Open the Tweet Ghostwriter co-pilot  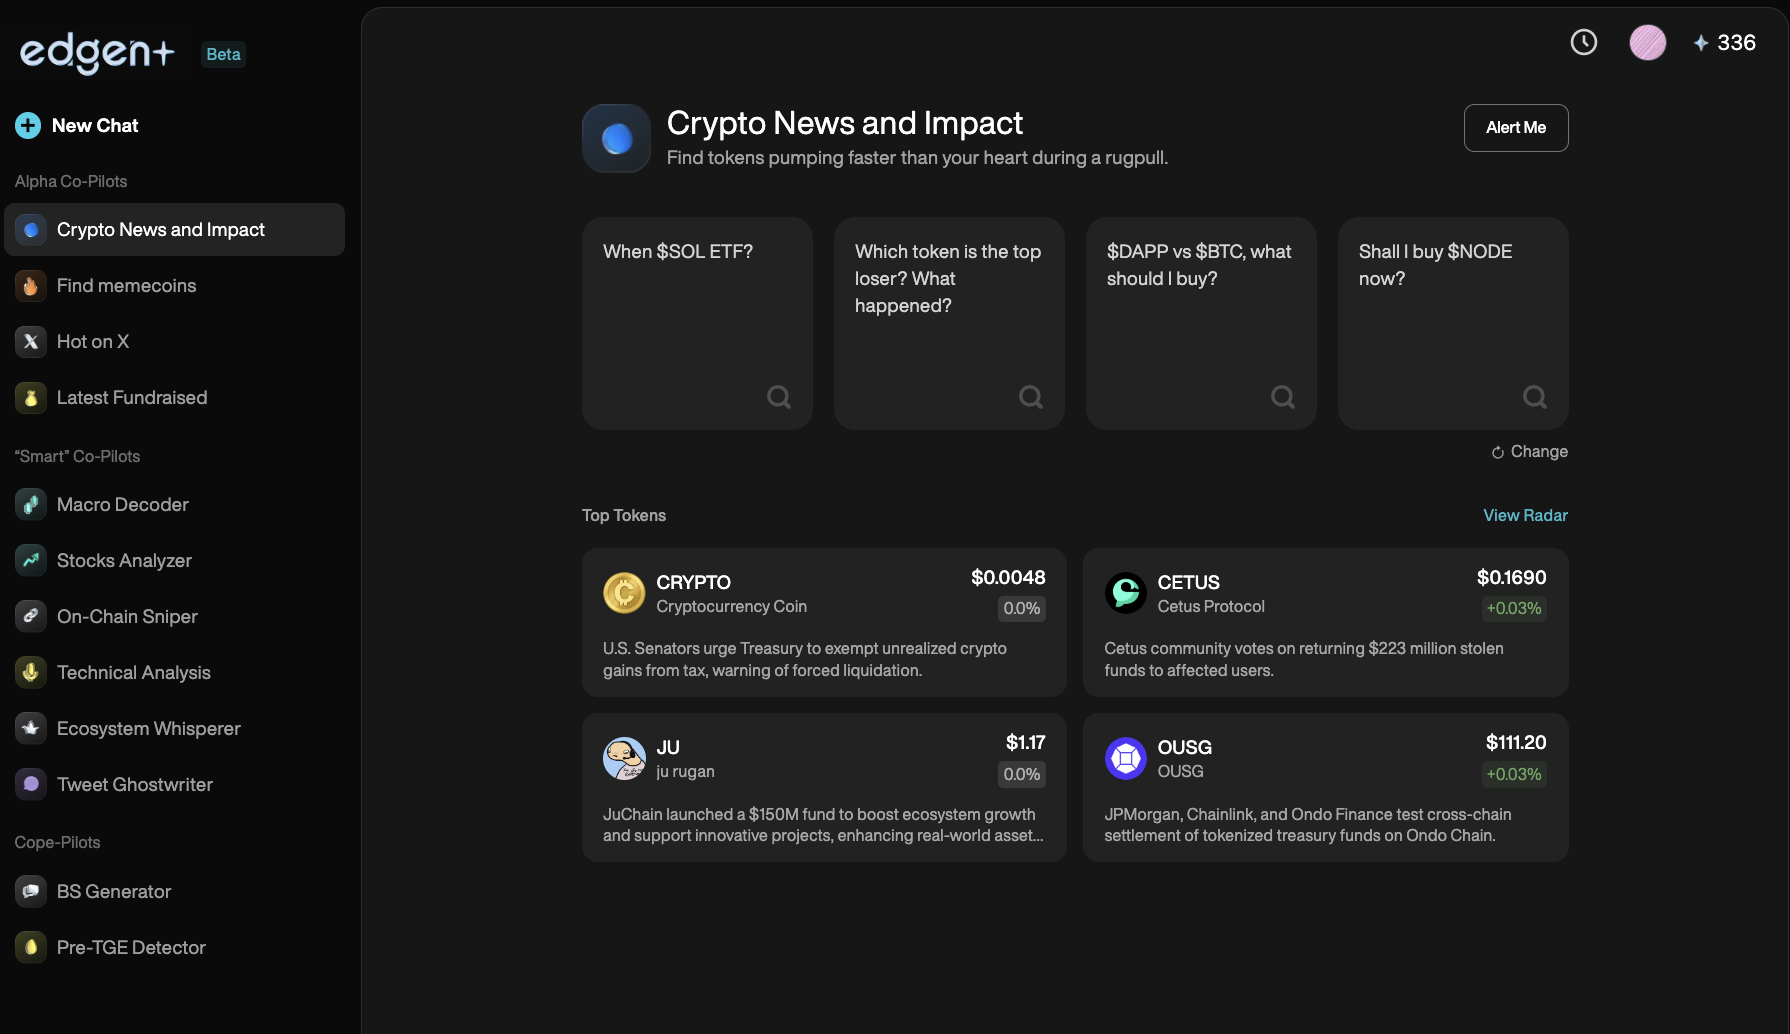(x=134, y=785)
